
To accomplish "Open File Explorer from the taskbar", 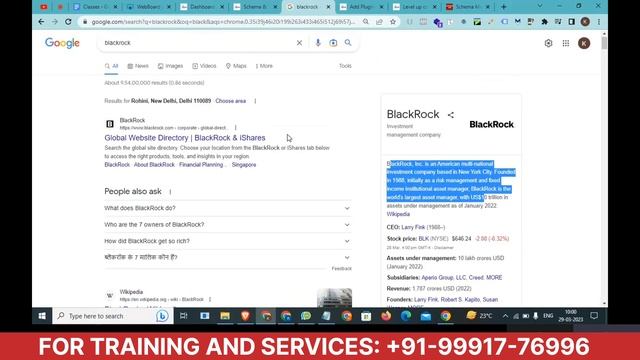I will [225, 316].
